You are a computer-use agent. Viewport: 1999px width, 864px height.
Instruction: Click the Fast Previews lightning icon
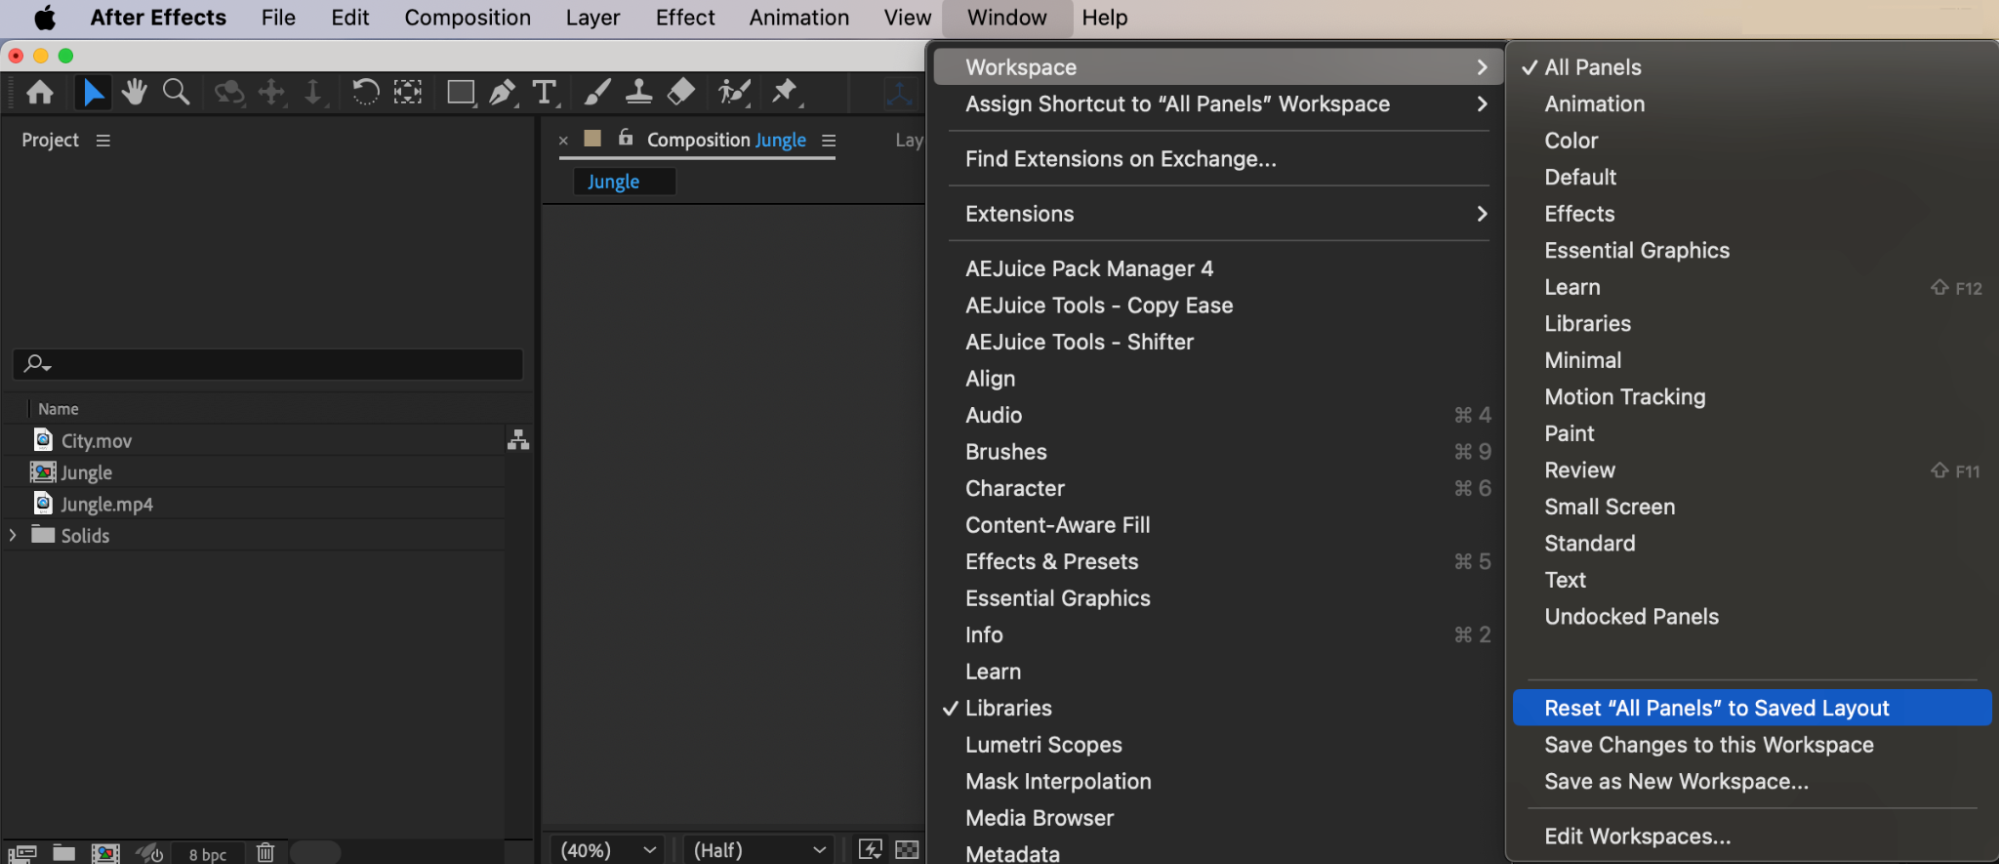870,850
